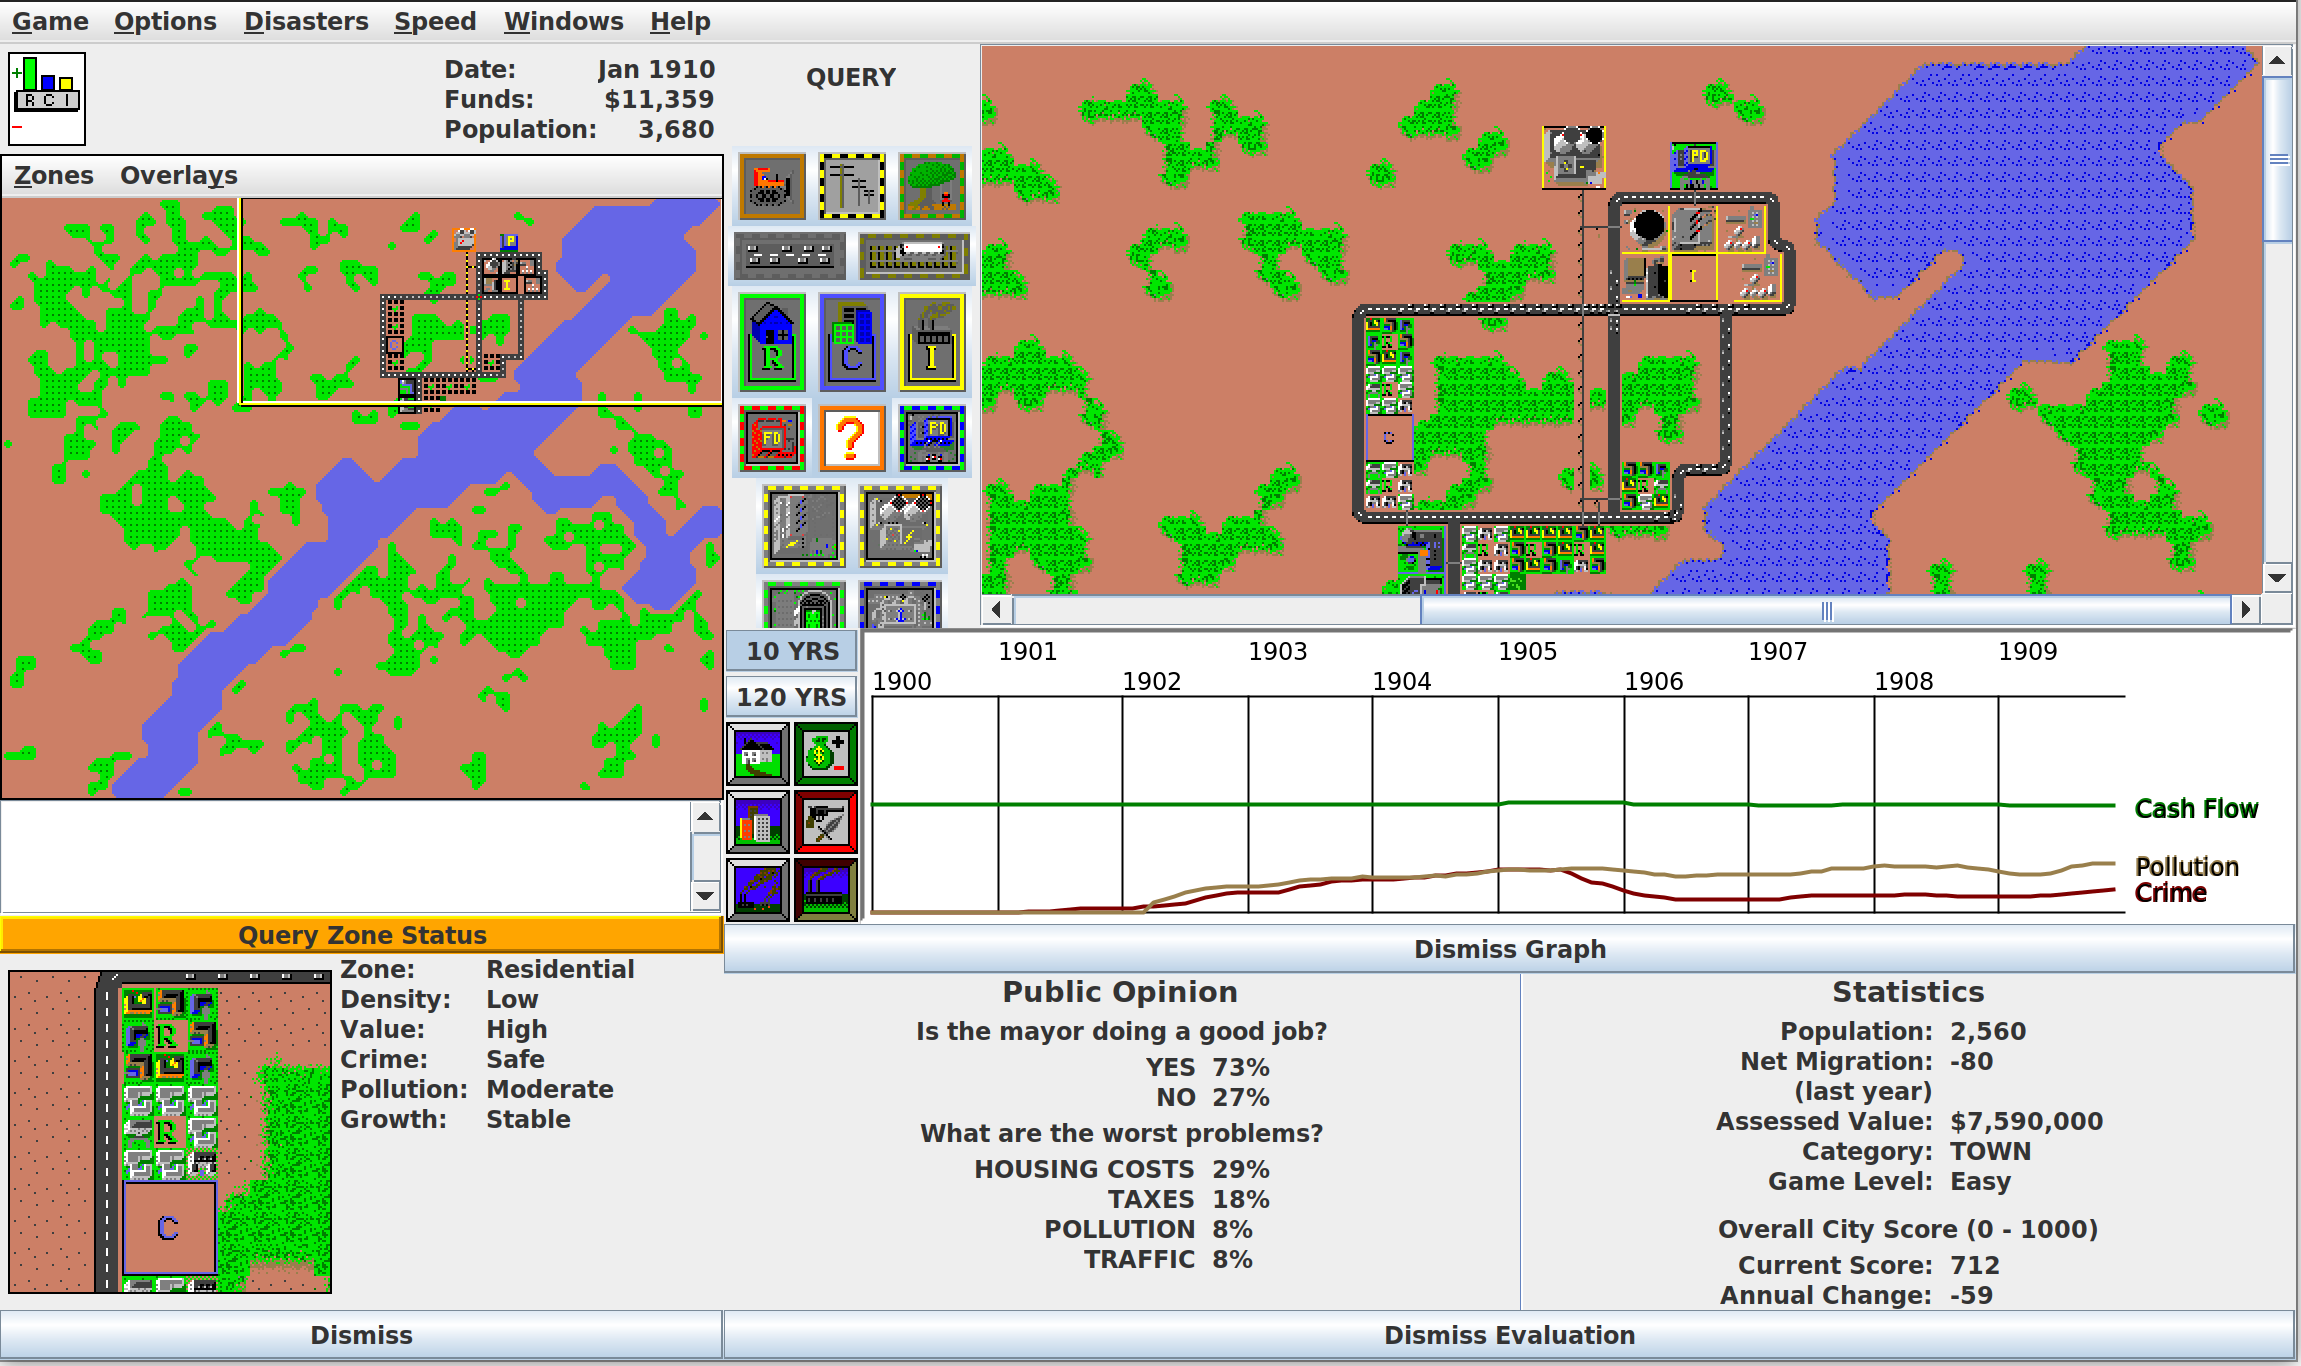Select the Commercial zone tool
2301x1366 pixels.
(x=852, y=342)
